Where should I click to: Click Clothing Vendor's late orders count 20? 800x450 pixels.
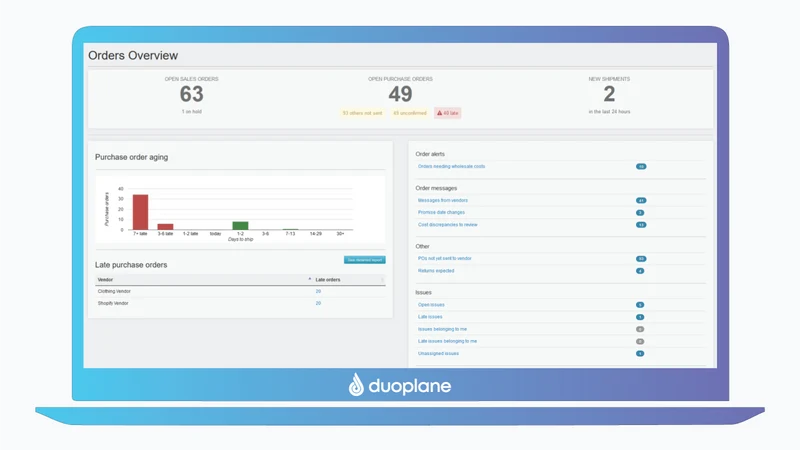tap(318, 291)
